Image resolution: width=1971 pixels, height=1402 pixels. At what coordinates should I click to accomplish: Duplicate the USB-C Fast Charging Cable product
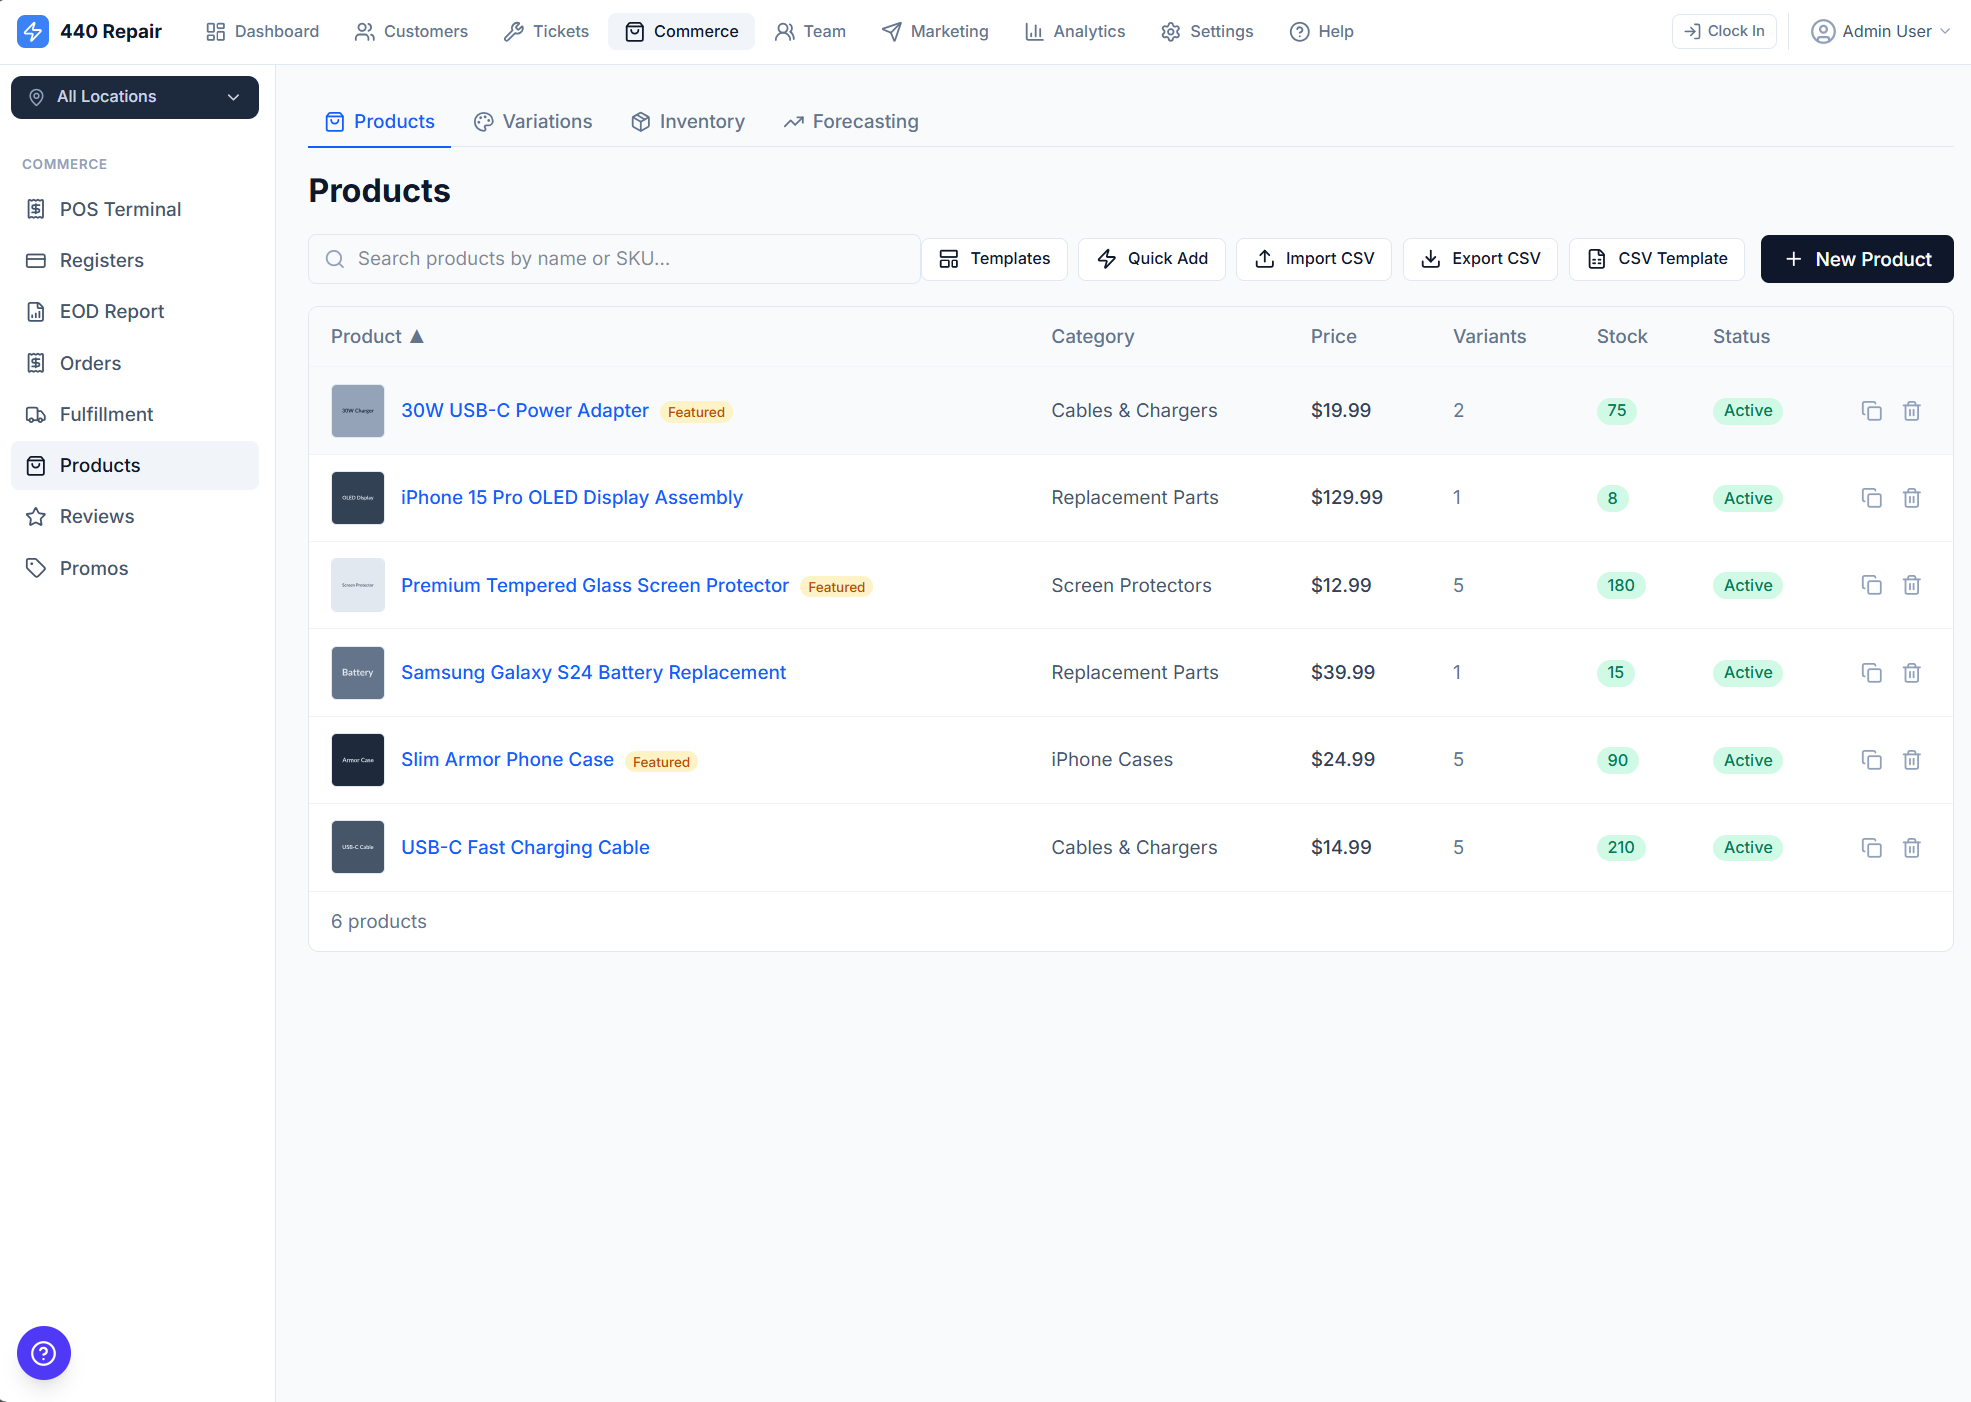pos(1872,847)
